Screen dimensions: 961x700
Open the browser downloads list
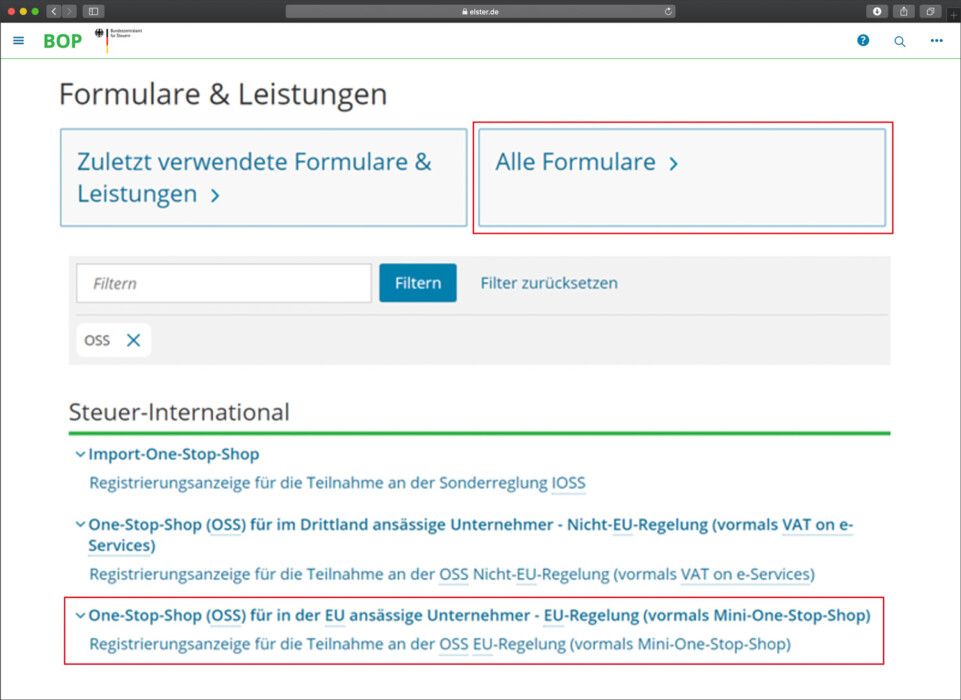[x=877, y=11]
